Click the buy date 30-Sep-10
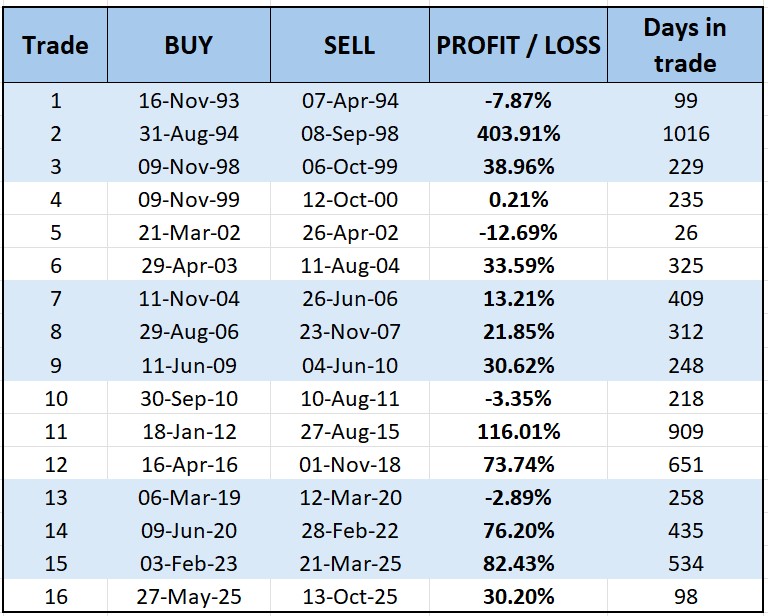Image resolution: width=768 pixels, height=616 pixels. [189, 399]
